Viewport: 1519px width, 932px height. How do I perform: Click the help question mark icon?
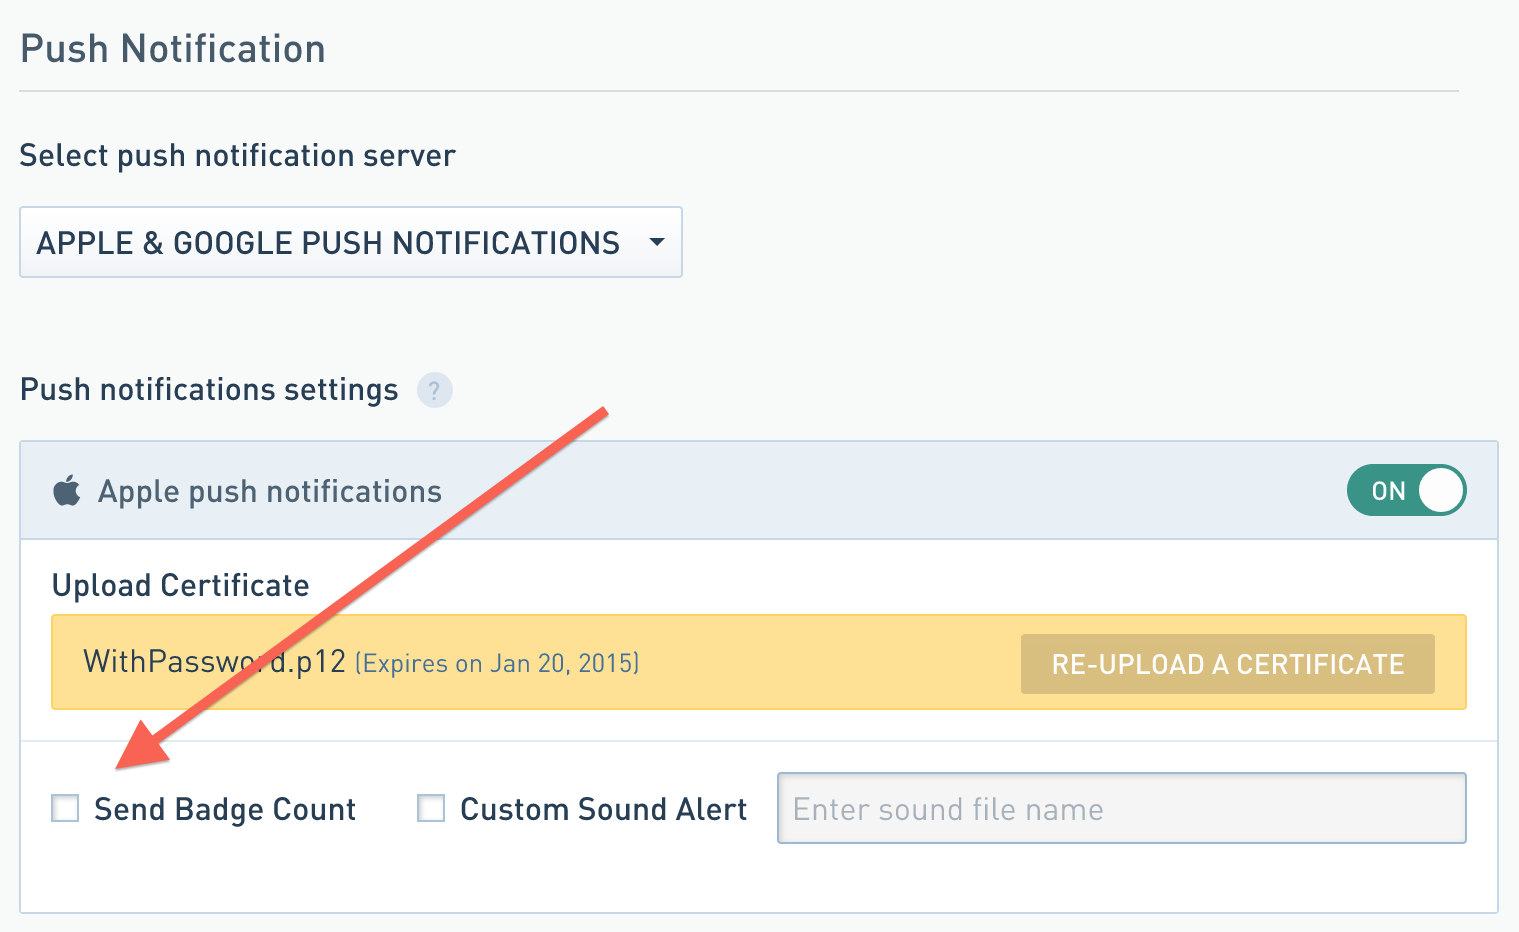(x=434, y=390)
